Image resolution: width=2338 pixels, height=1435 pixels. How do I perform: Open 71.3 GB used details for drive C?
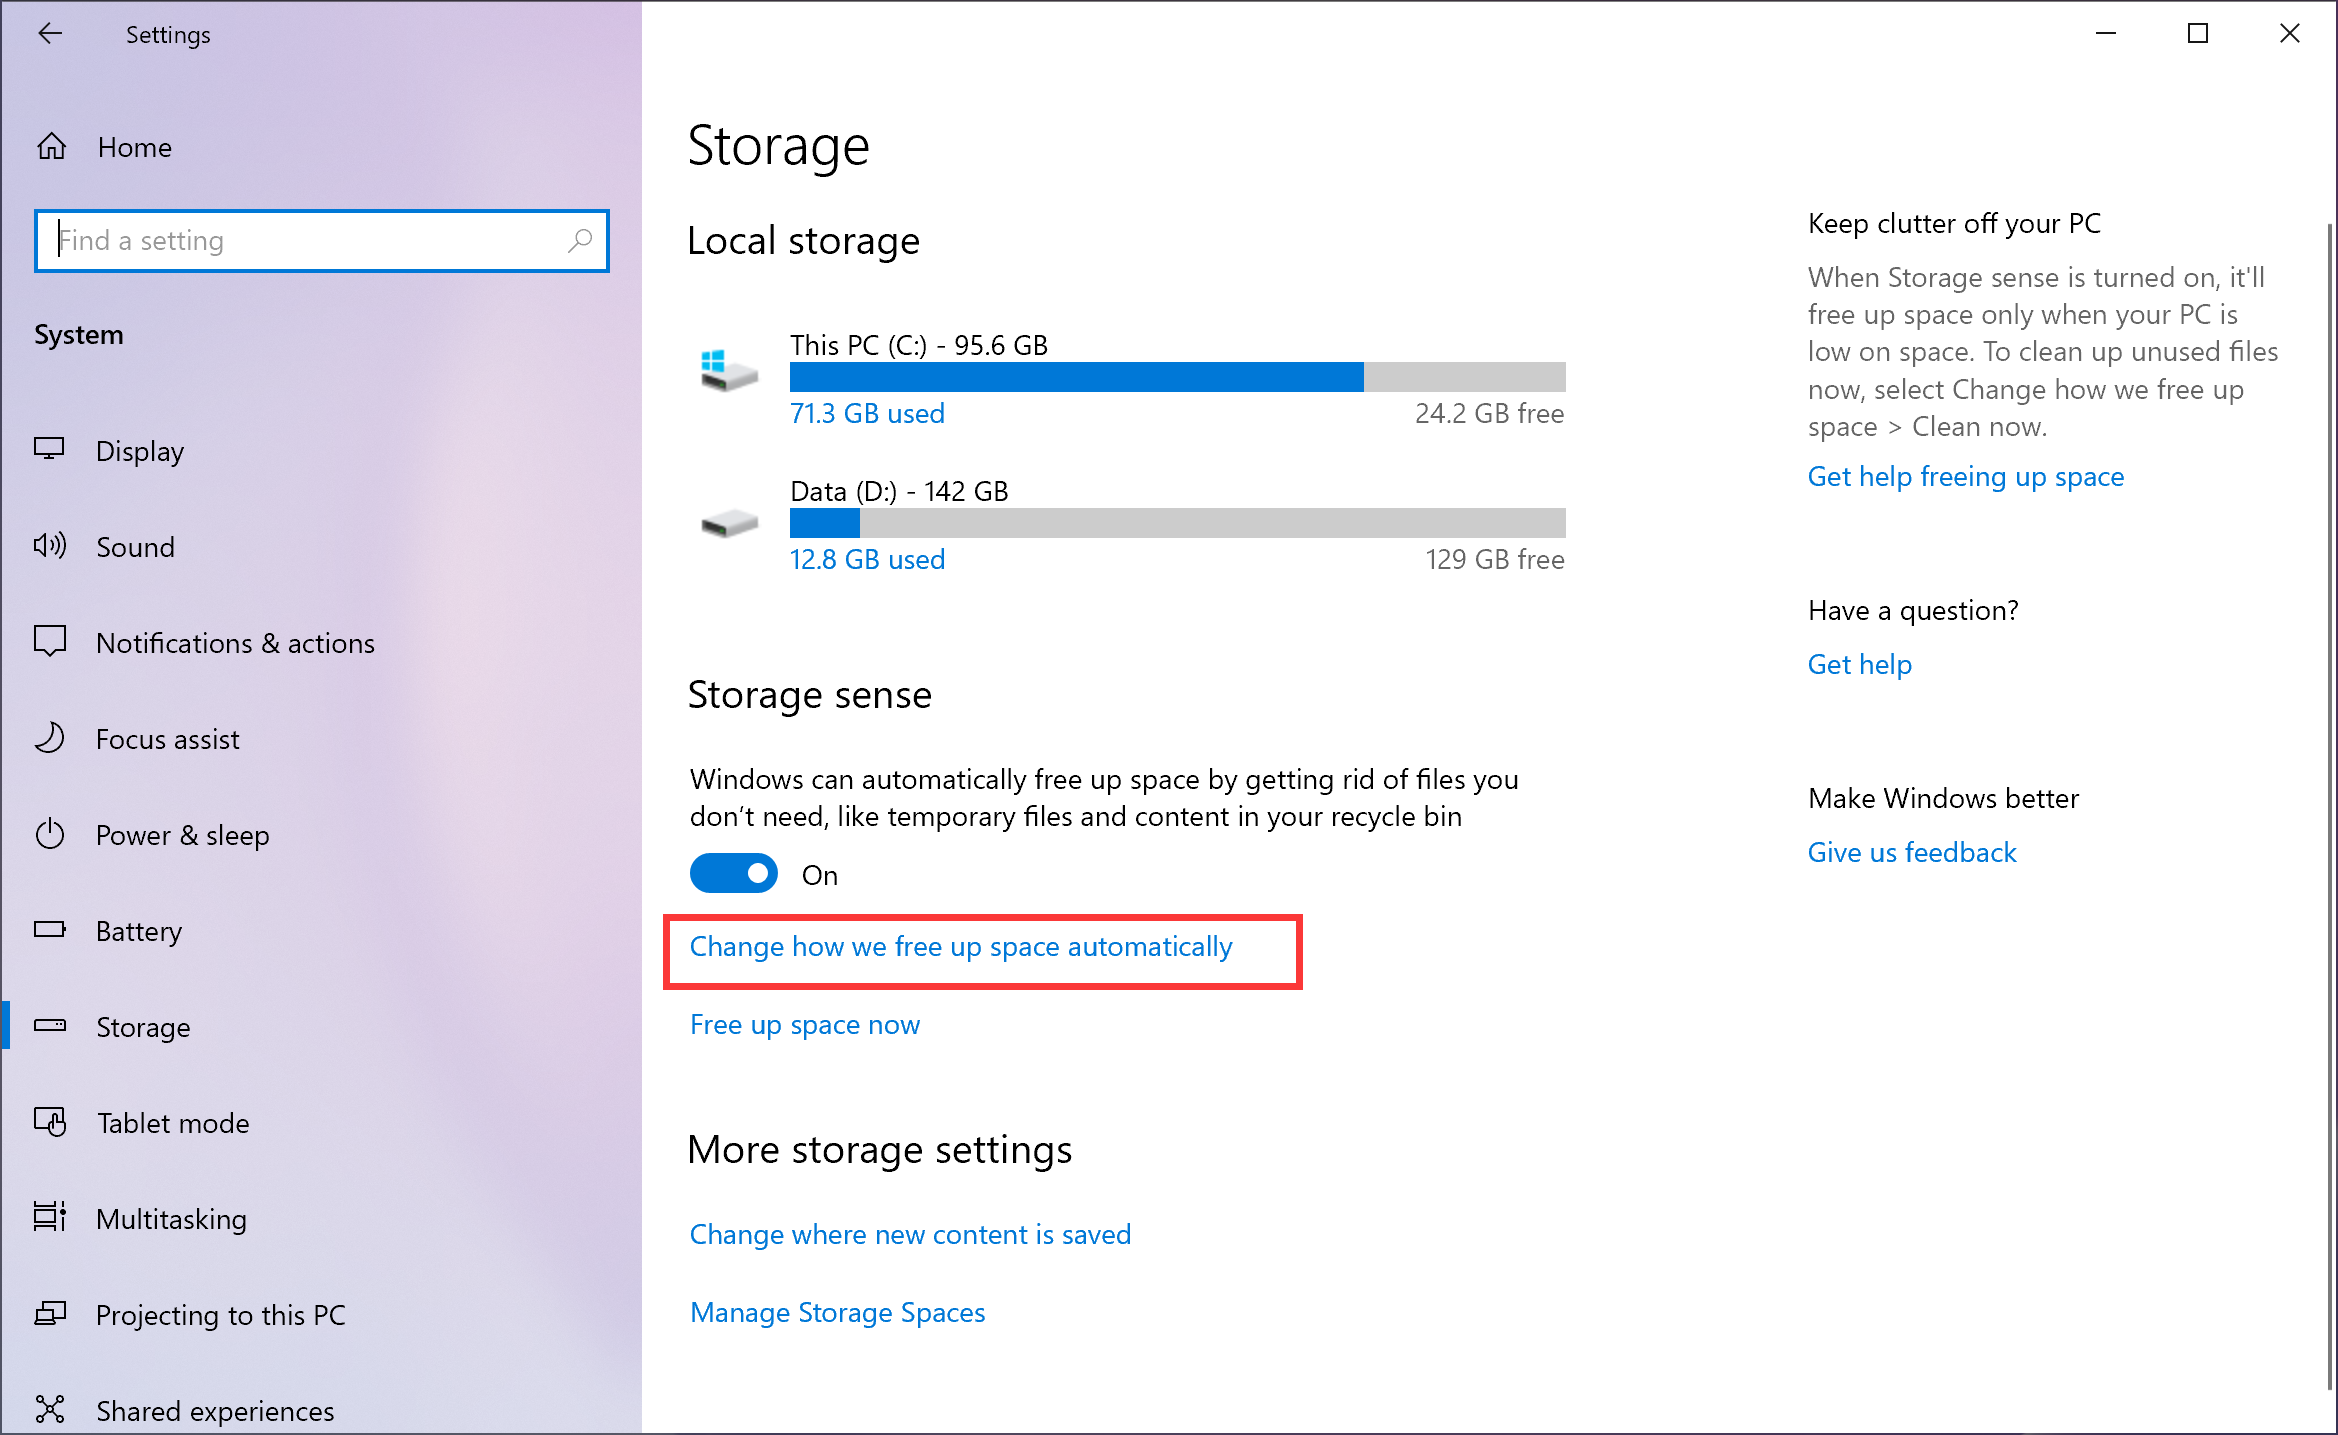(866, 413)
